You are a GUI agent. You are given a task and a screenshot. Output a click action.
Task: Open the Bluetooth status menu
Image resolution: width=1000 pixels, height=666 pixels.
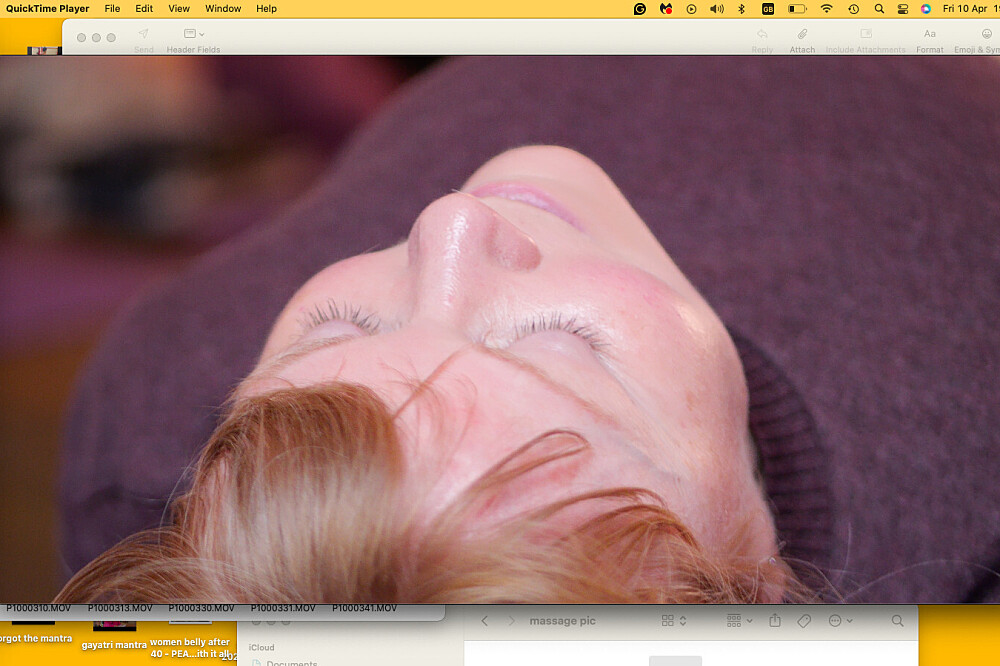[x=742, y=9]
